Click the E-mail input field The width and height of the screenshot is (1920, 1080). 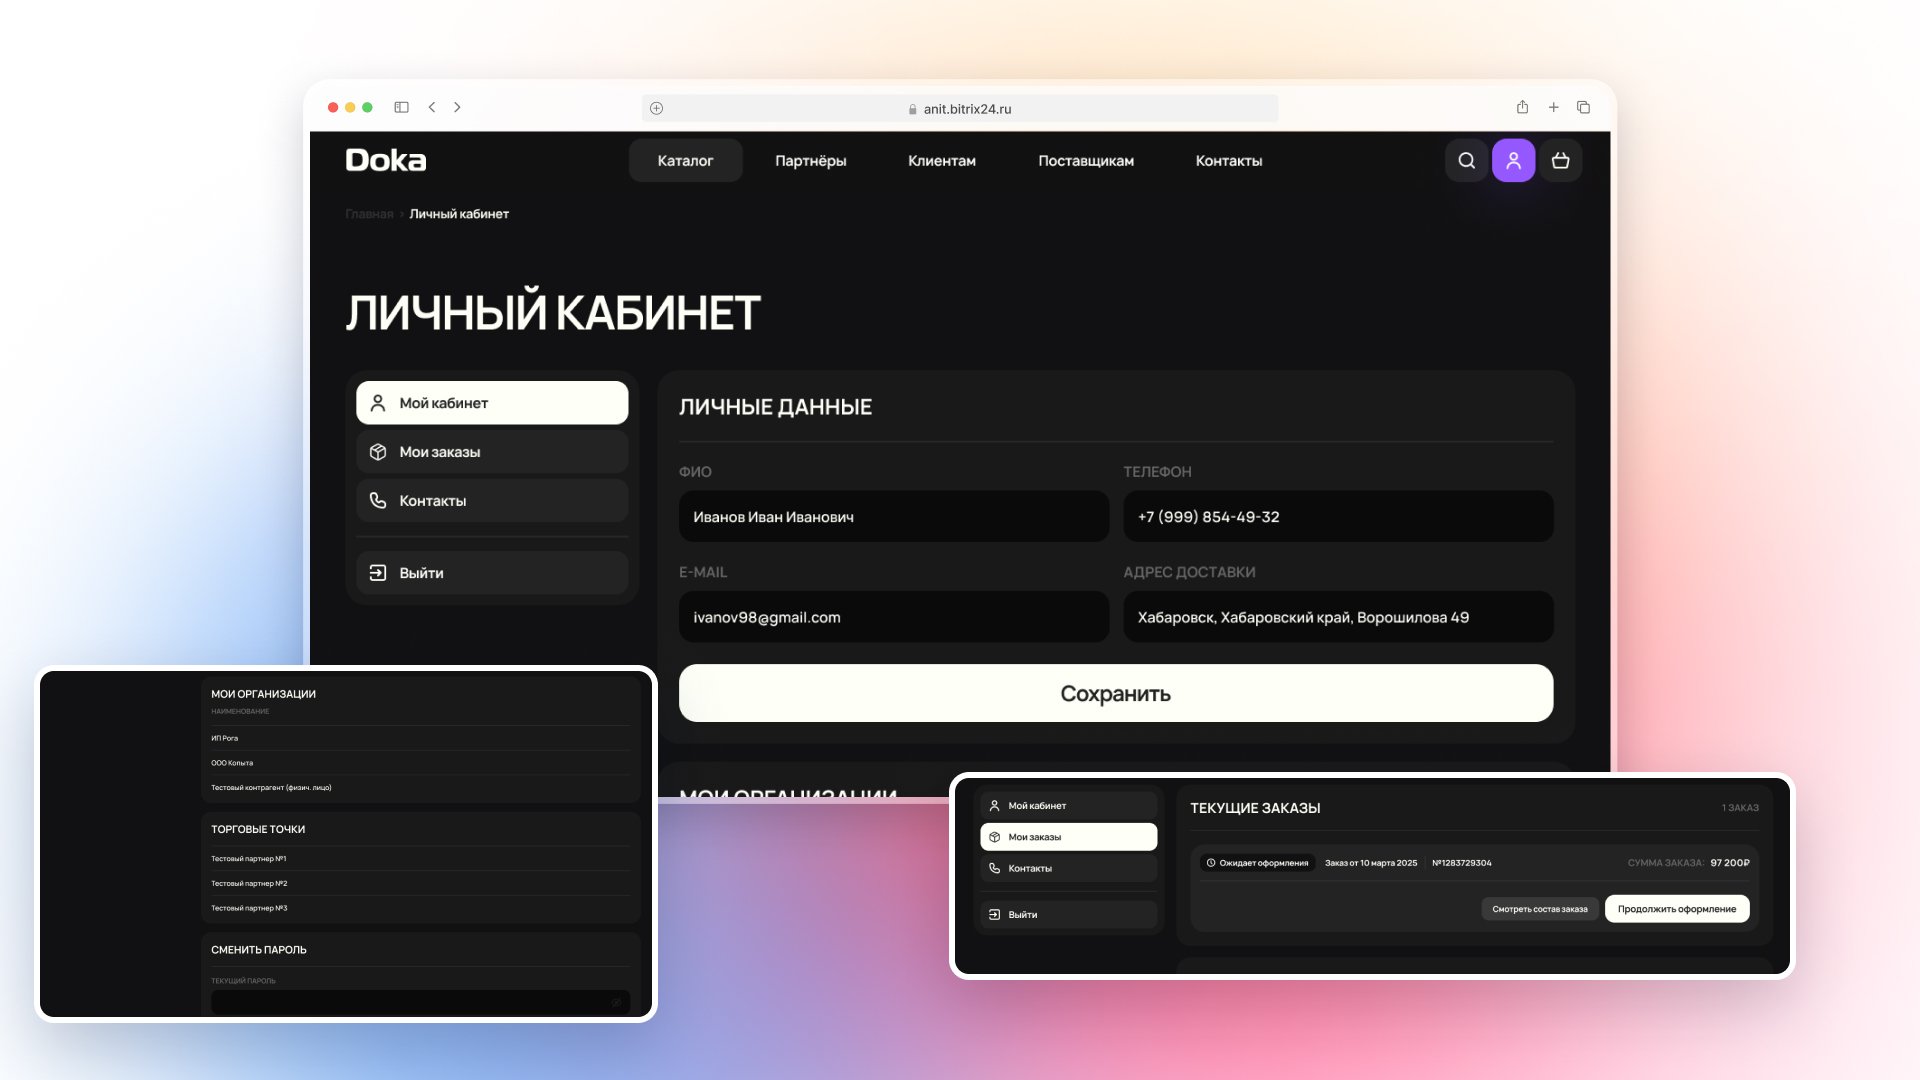coord(893,617)
